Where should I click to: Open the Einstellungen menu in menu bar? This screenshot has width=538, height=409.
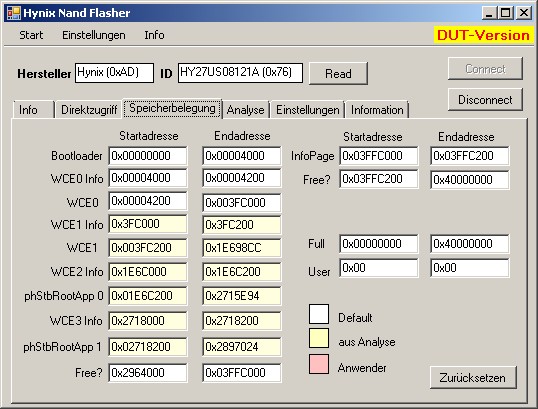(x=93, y=35)
